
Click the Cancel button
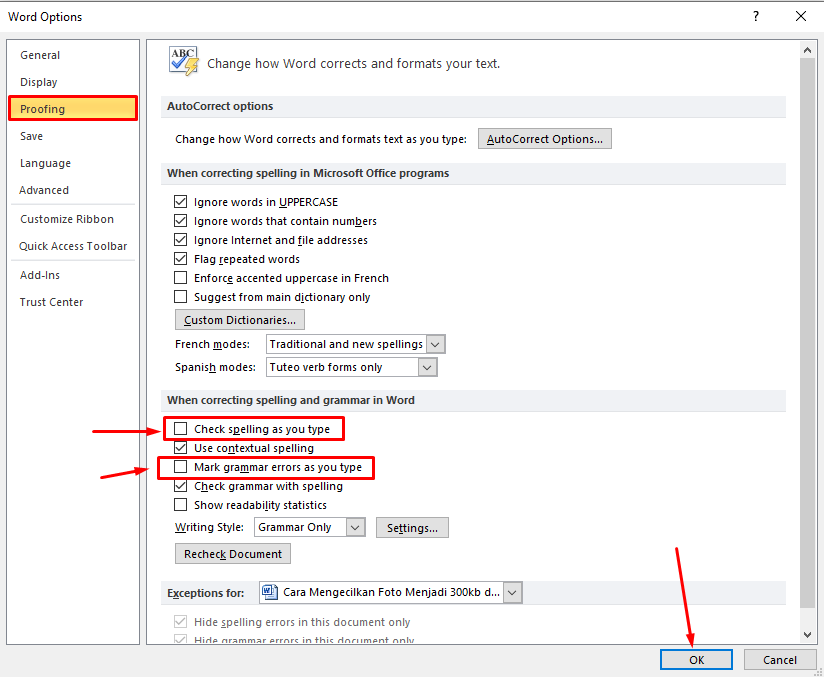[780, 660]
